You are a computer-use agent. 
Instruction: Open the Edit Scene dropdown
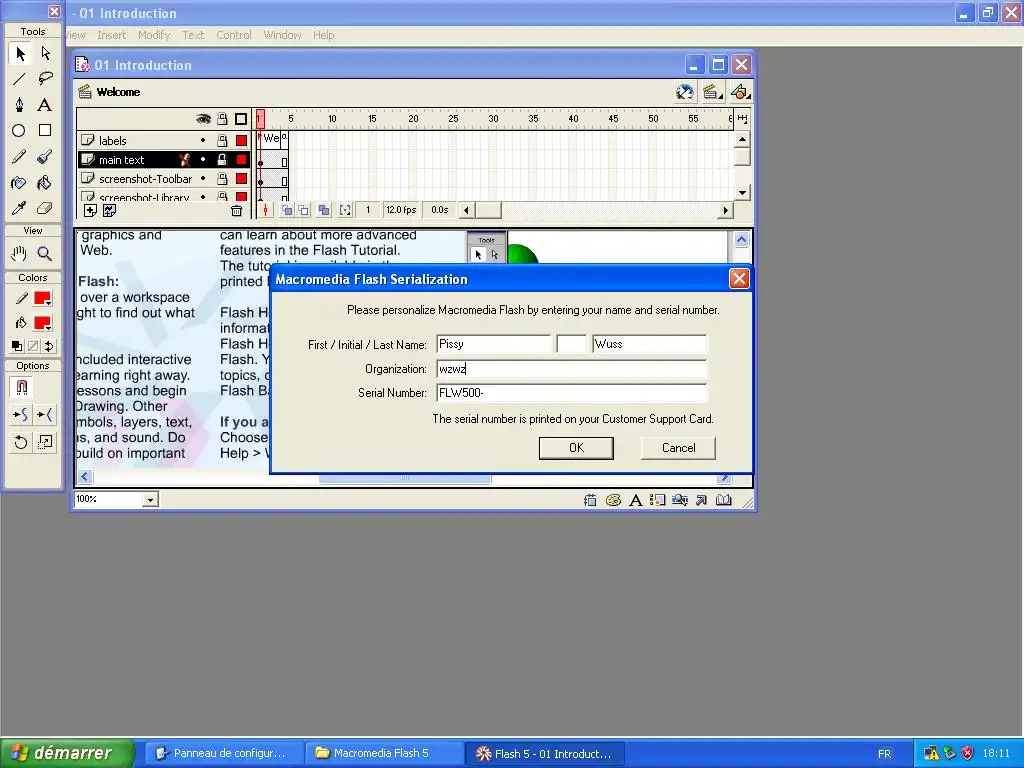[x=712, y=93]
